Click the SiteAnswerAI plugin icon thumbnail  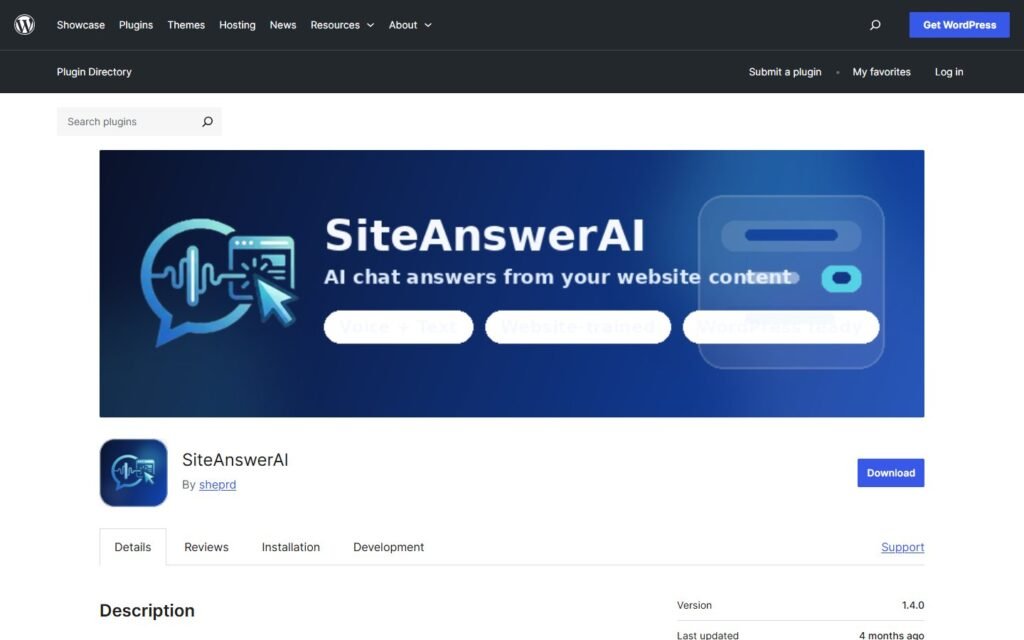[133, 473]
